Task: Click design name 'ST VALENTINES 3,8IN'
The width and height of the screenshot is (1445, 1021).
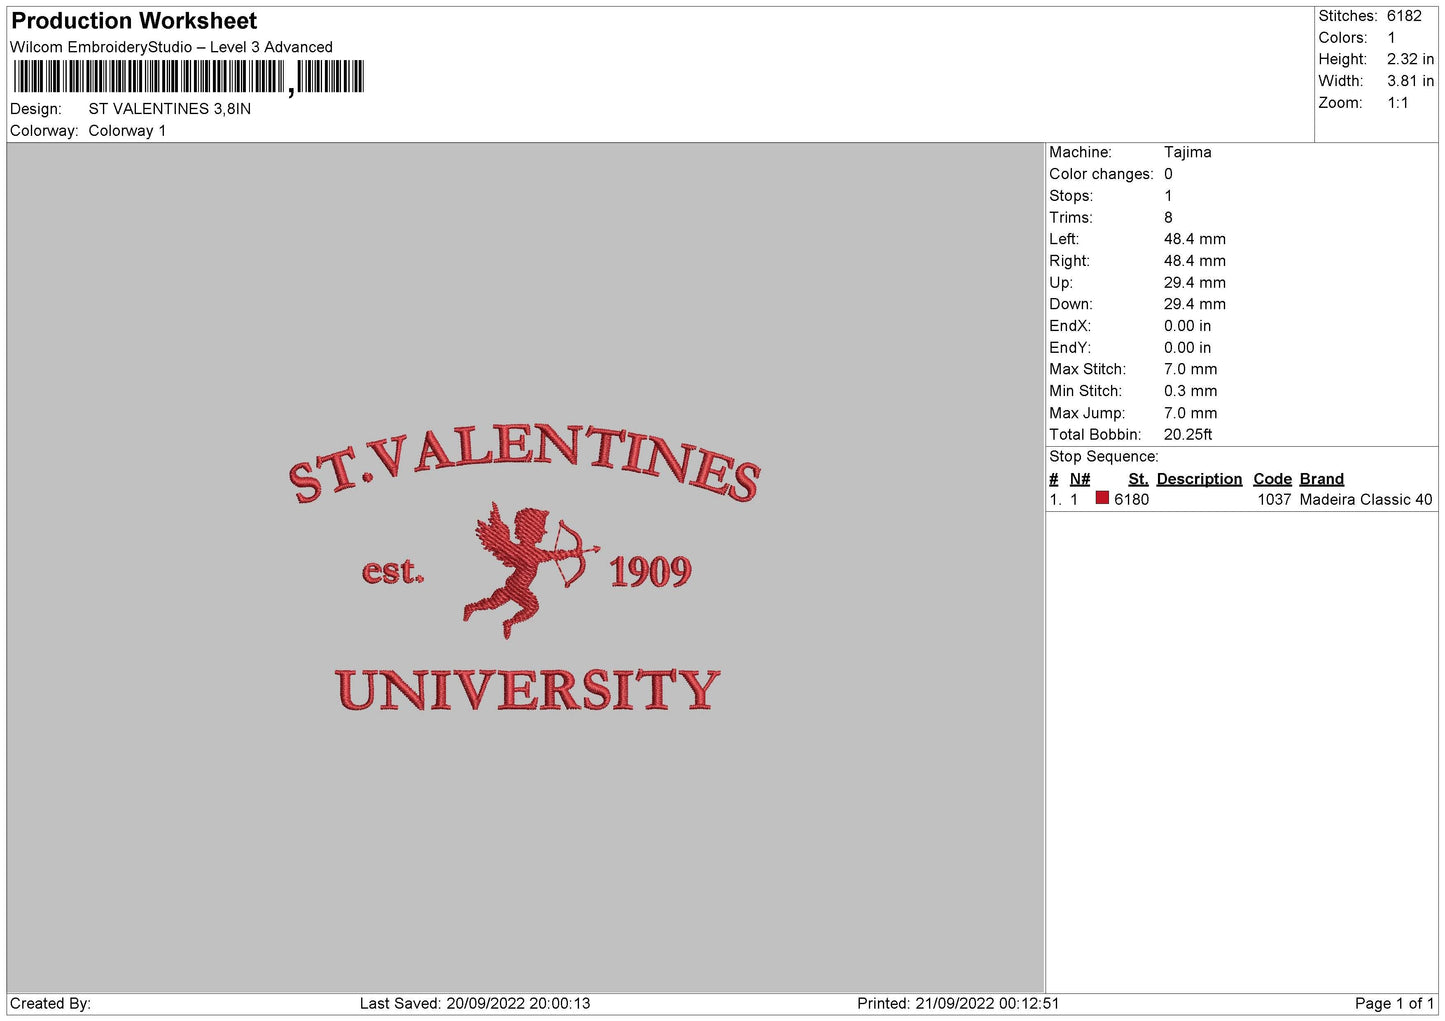Action: coord(170,109)
